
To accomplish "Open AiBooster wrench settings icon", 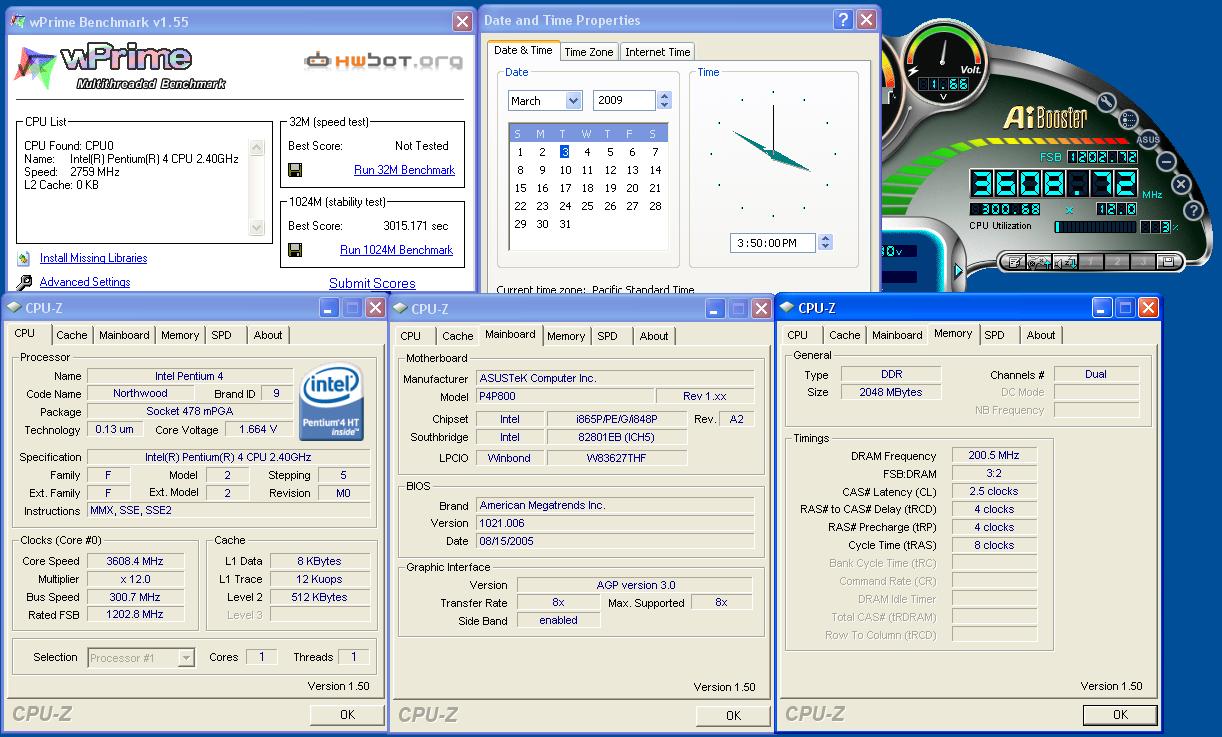I will click(x=1107, y=102).
